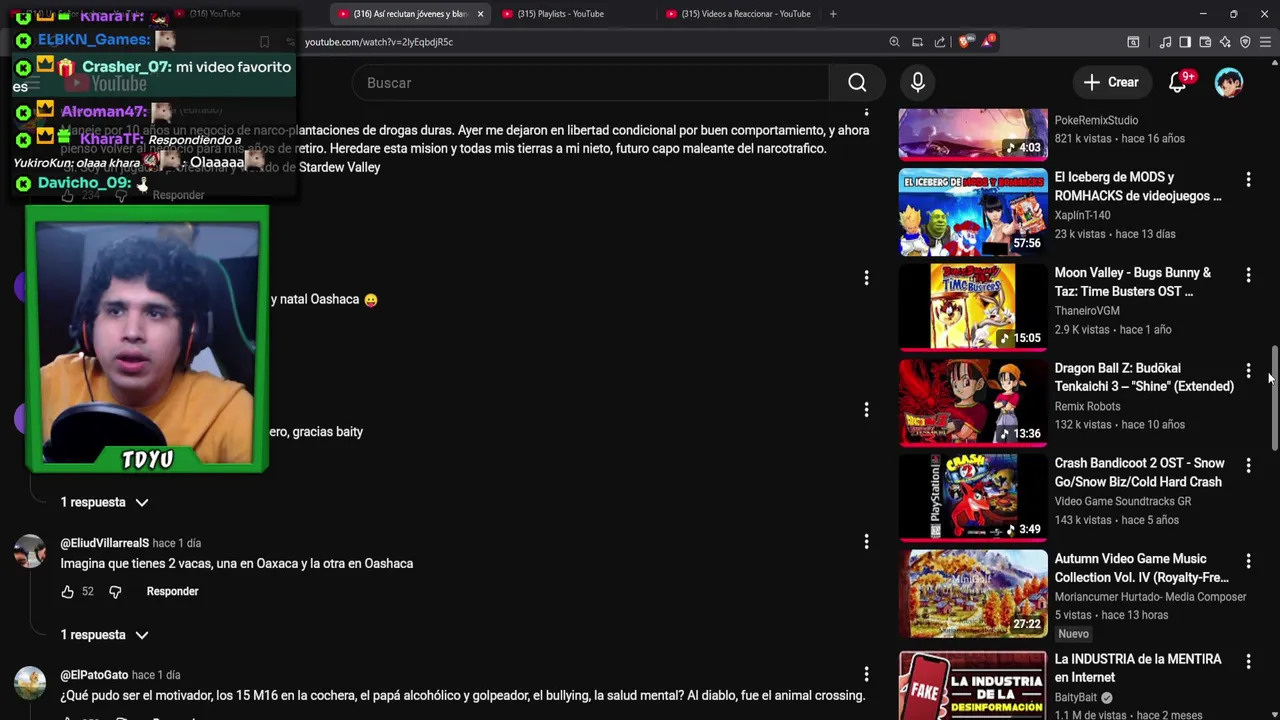Open 'Crash Bandicoot 2 OST - Snow Go' video title
Image resolution: width=1280 pixels, height=720 pixels.
[x=1139, y=472]
